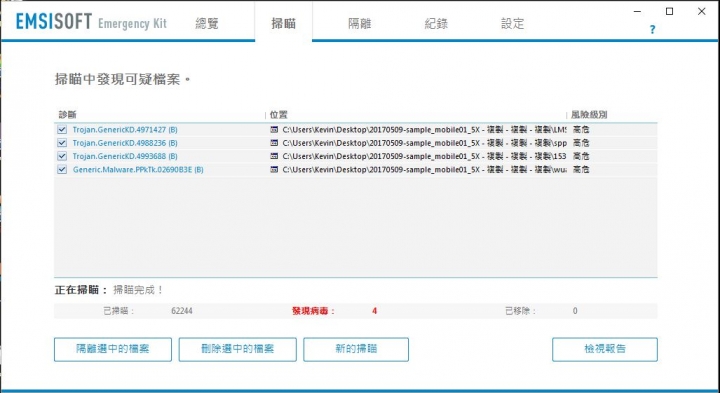Close the Emsisoft window

(x=702, y=11)
